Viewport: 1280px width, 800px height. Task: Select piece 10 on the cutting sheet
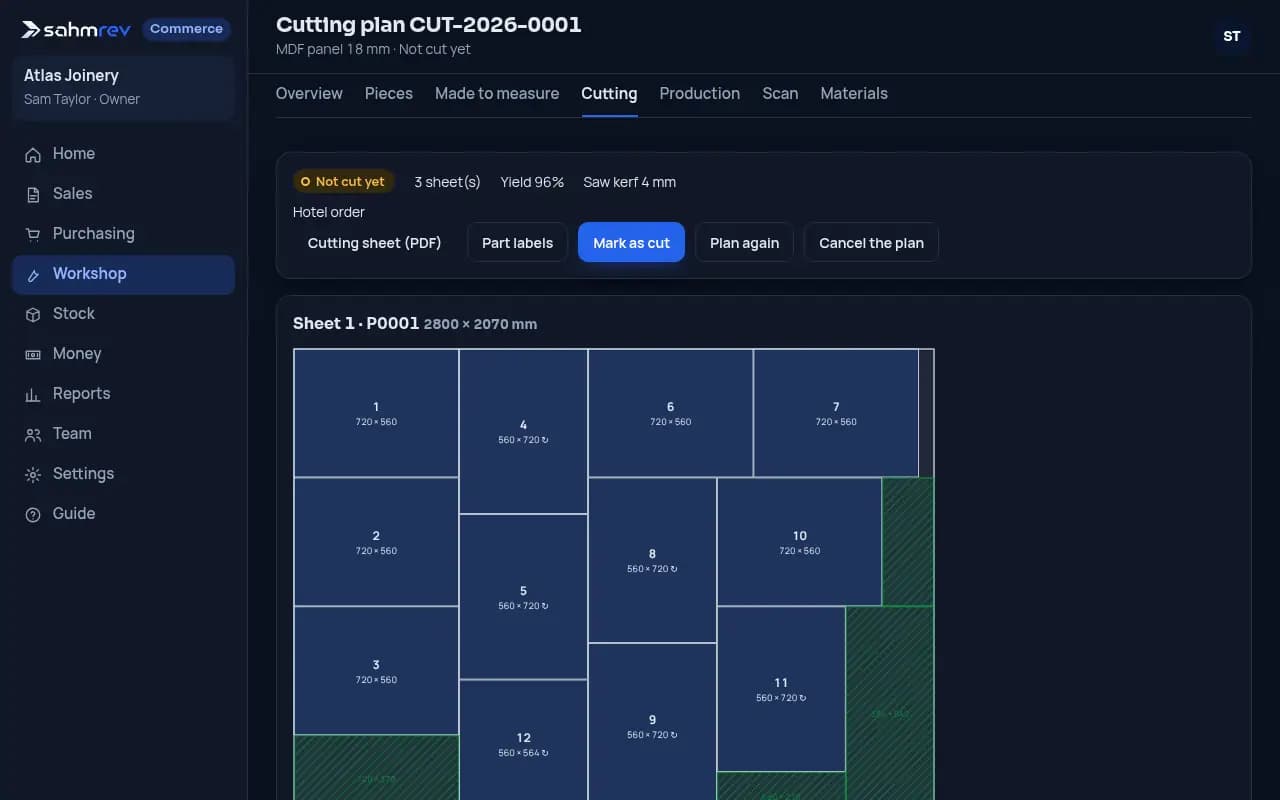(x=799, y=542)
